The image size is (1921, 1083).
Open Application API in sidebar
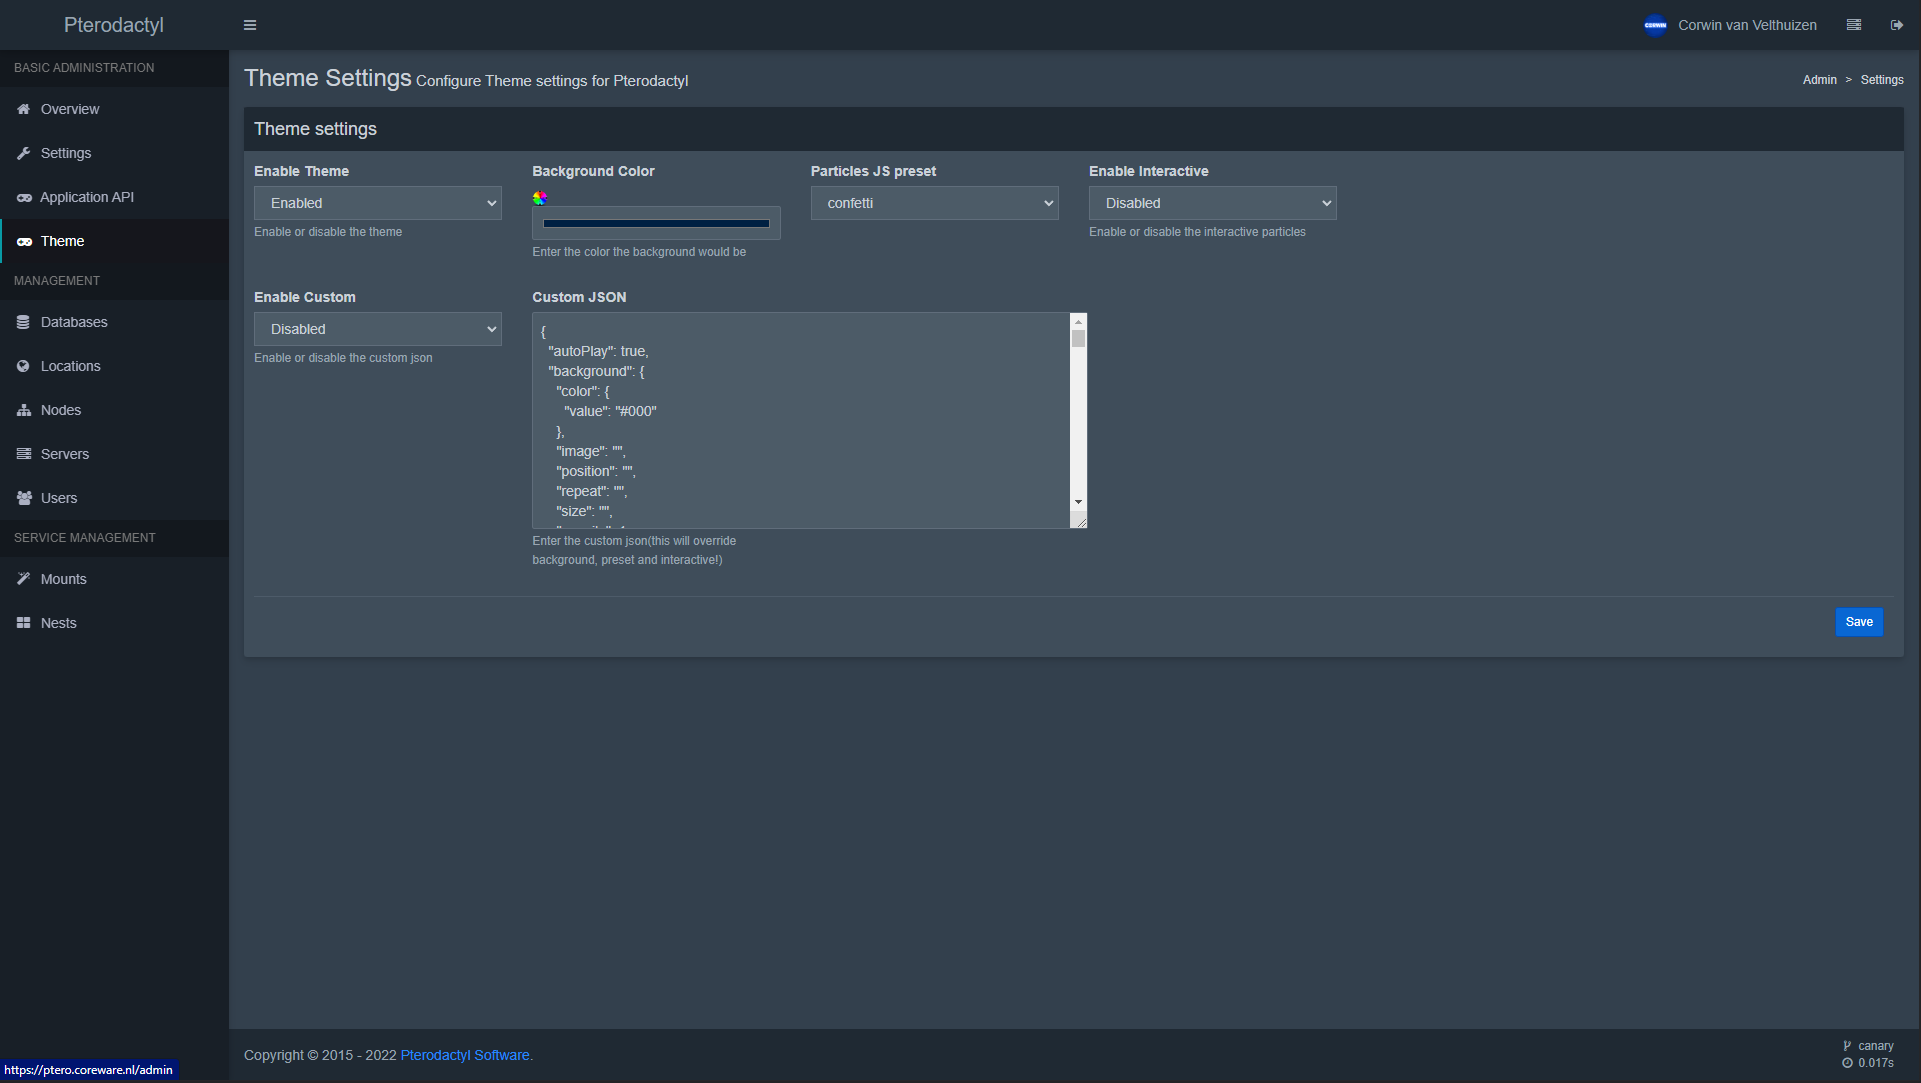pyautogui.click(x=114, y=197)
